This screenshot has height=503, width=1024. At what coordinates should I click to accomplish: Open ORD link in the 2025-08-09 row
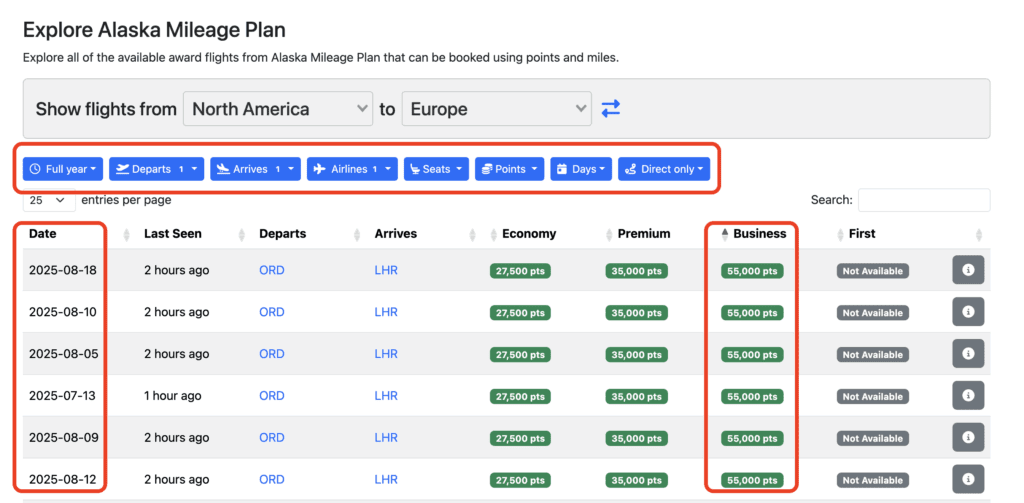[272, 437]
